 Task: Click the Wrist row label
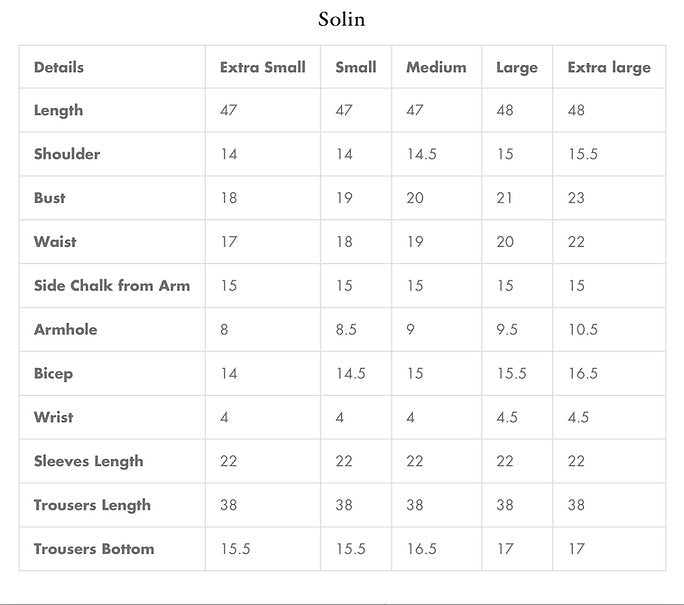54,417
